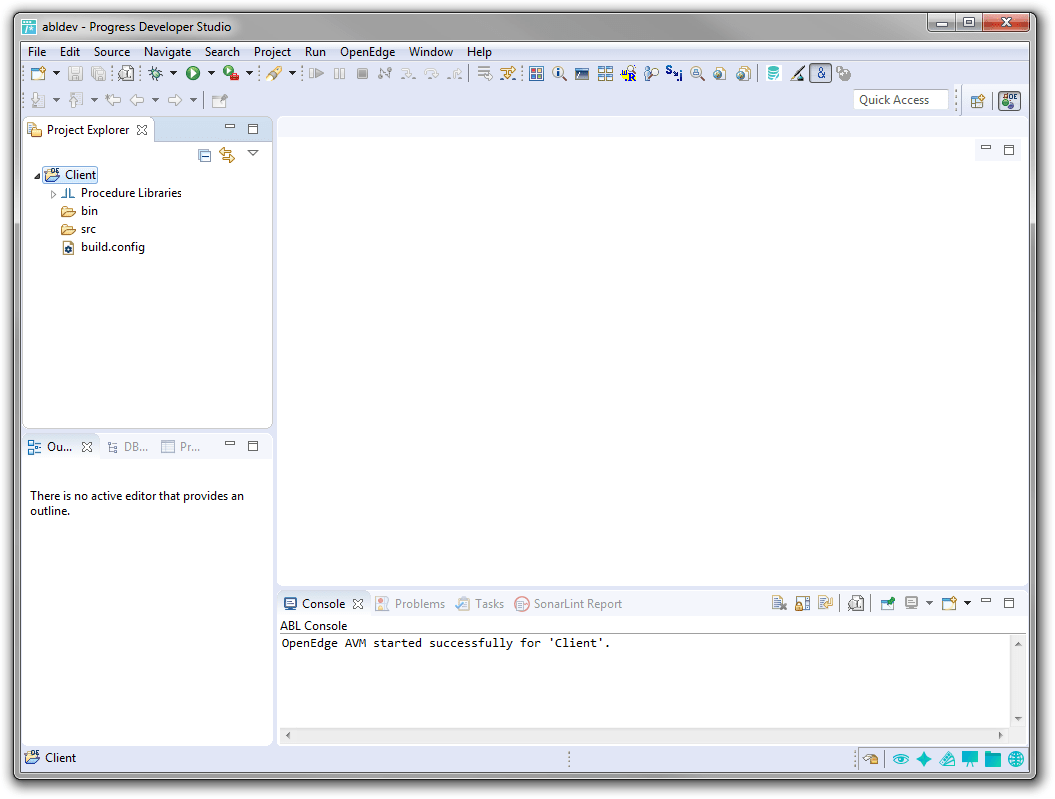The height and width of the screenshot is (799, 1055).
Task: Toggle Pin Console icon
Action: (x=888, y=603)
